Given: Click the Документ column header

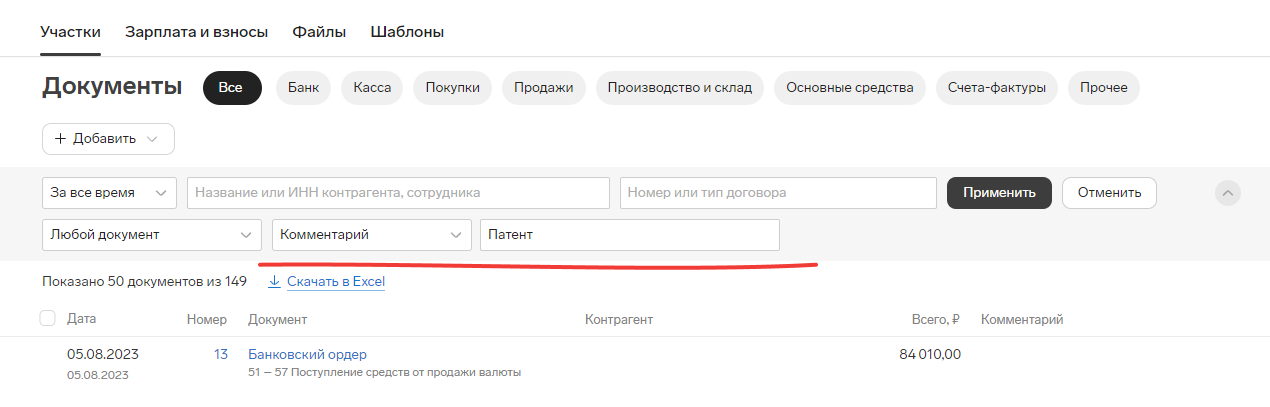Looking at the screenshot, I should [x=277, y=319].
